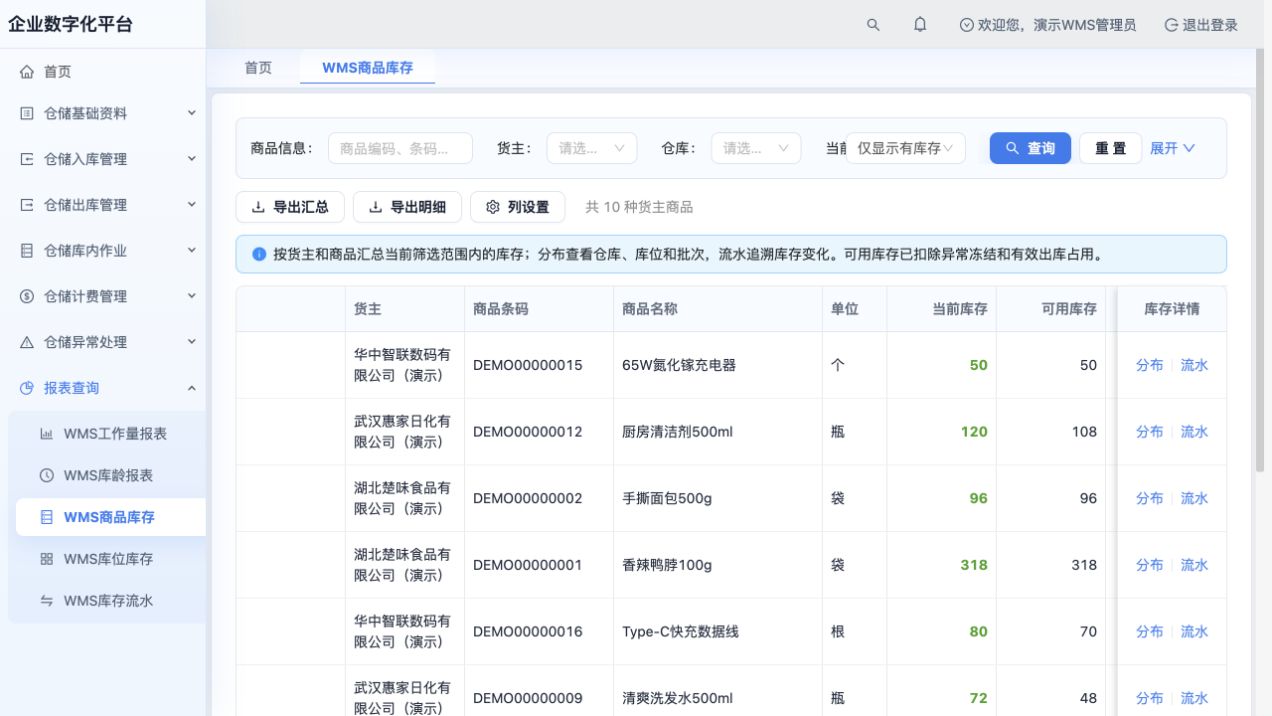Viewport: 1272px width, 716px height.
Task: Click the 重置 reset button
Action: [1110, 148]
